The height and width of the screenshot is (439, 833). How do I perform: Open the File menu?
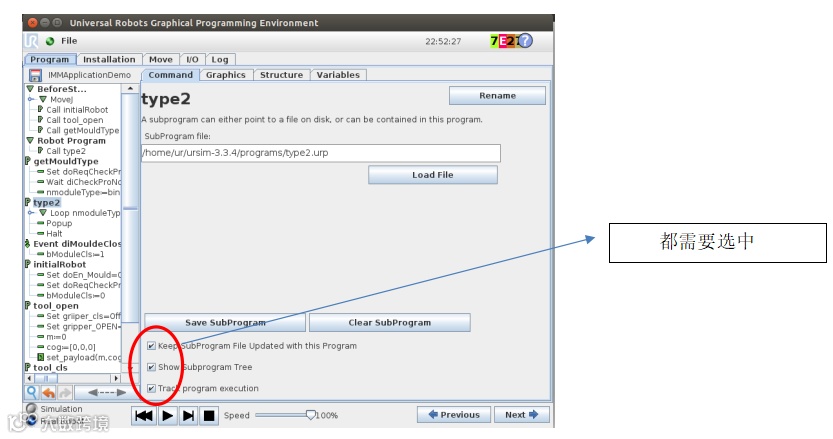tap(69, 41)
